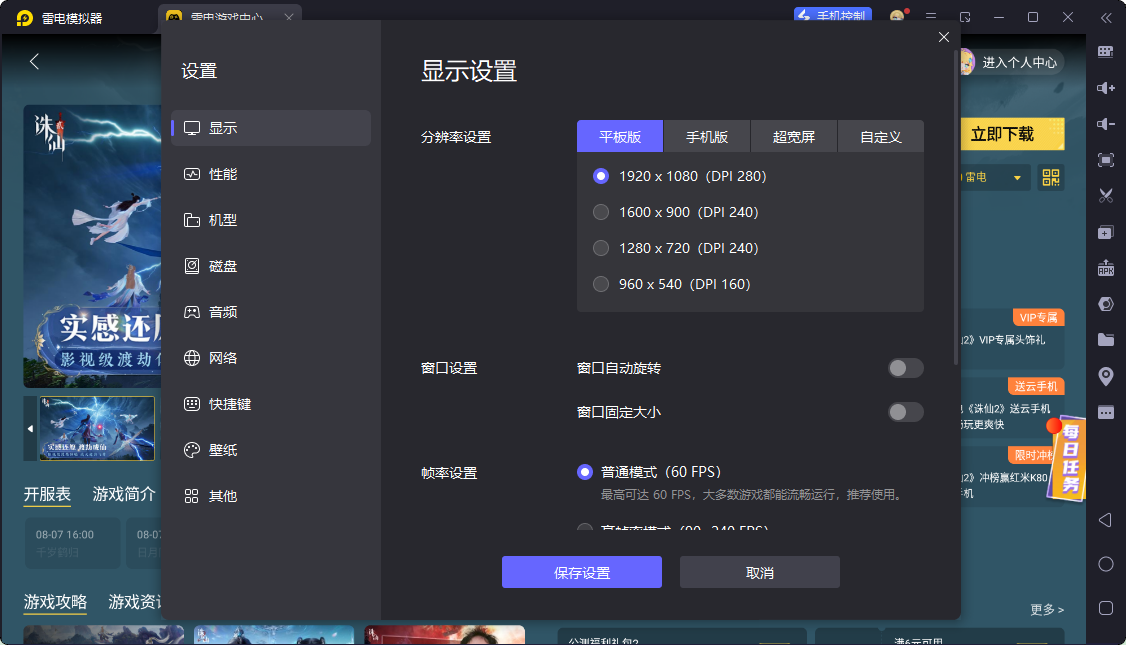This screenshot has height=645, width=1126.
Task: Click the yellow 立即下载 button
Action: [1012, 134]
